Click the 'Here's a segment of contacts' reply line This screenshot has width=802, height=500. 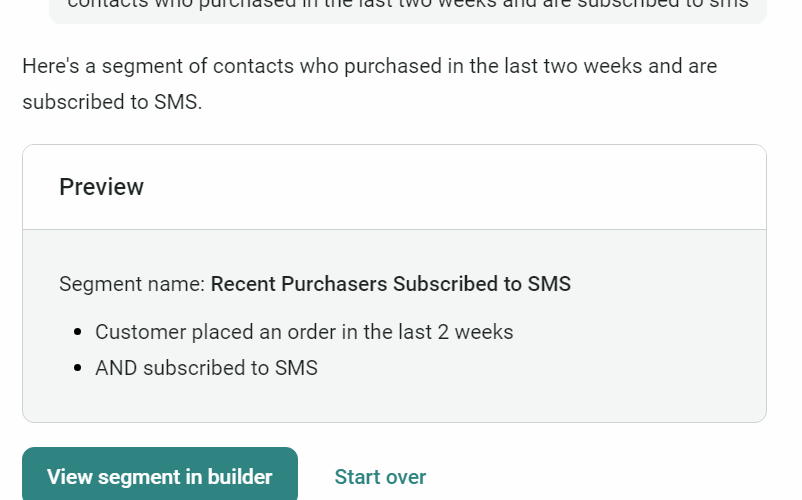pos(369,67)
